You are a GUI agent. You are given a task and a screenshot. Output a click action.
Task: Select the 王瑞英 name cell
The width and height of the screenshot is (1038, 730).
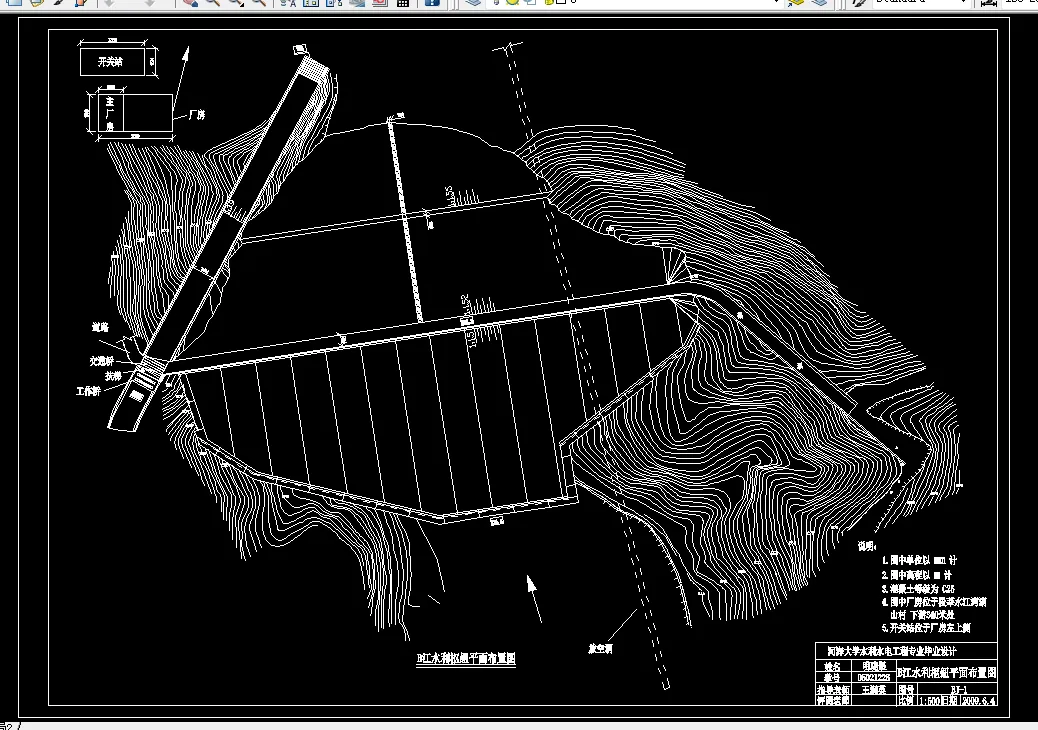click(x=874, y=690)
